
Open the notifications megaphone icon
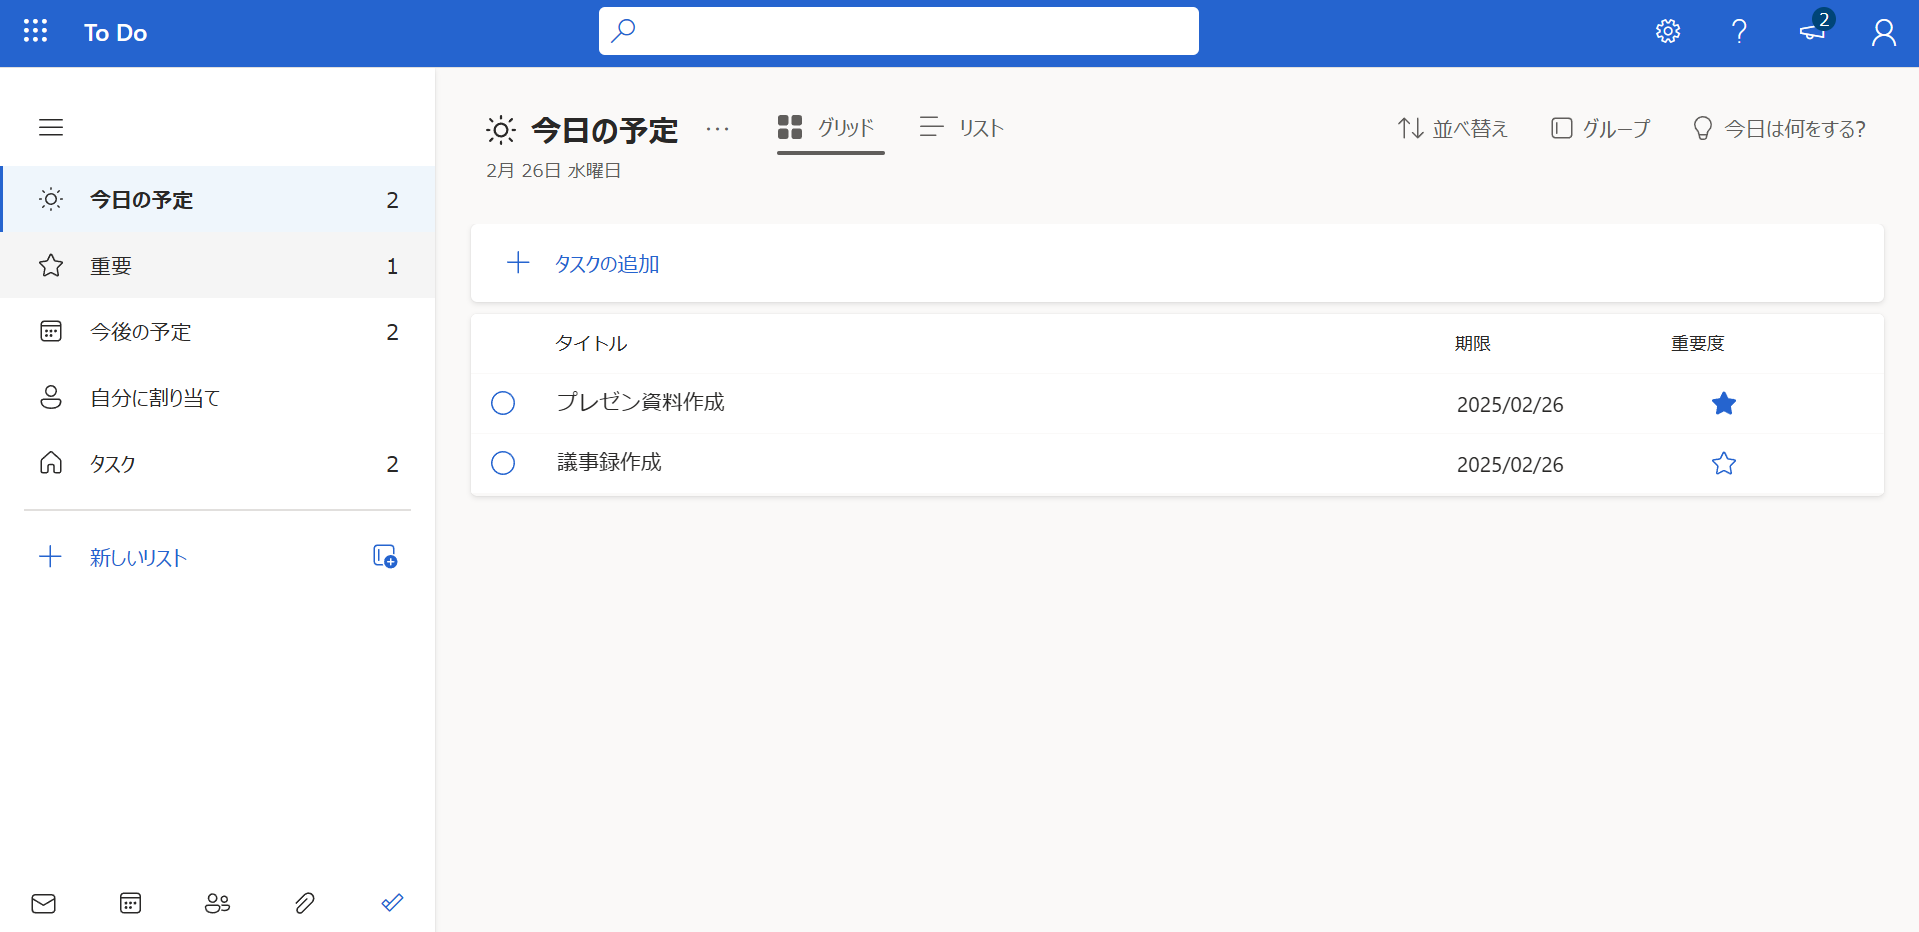click(1810, 33)
